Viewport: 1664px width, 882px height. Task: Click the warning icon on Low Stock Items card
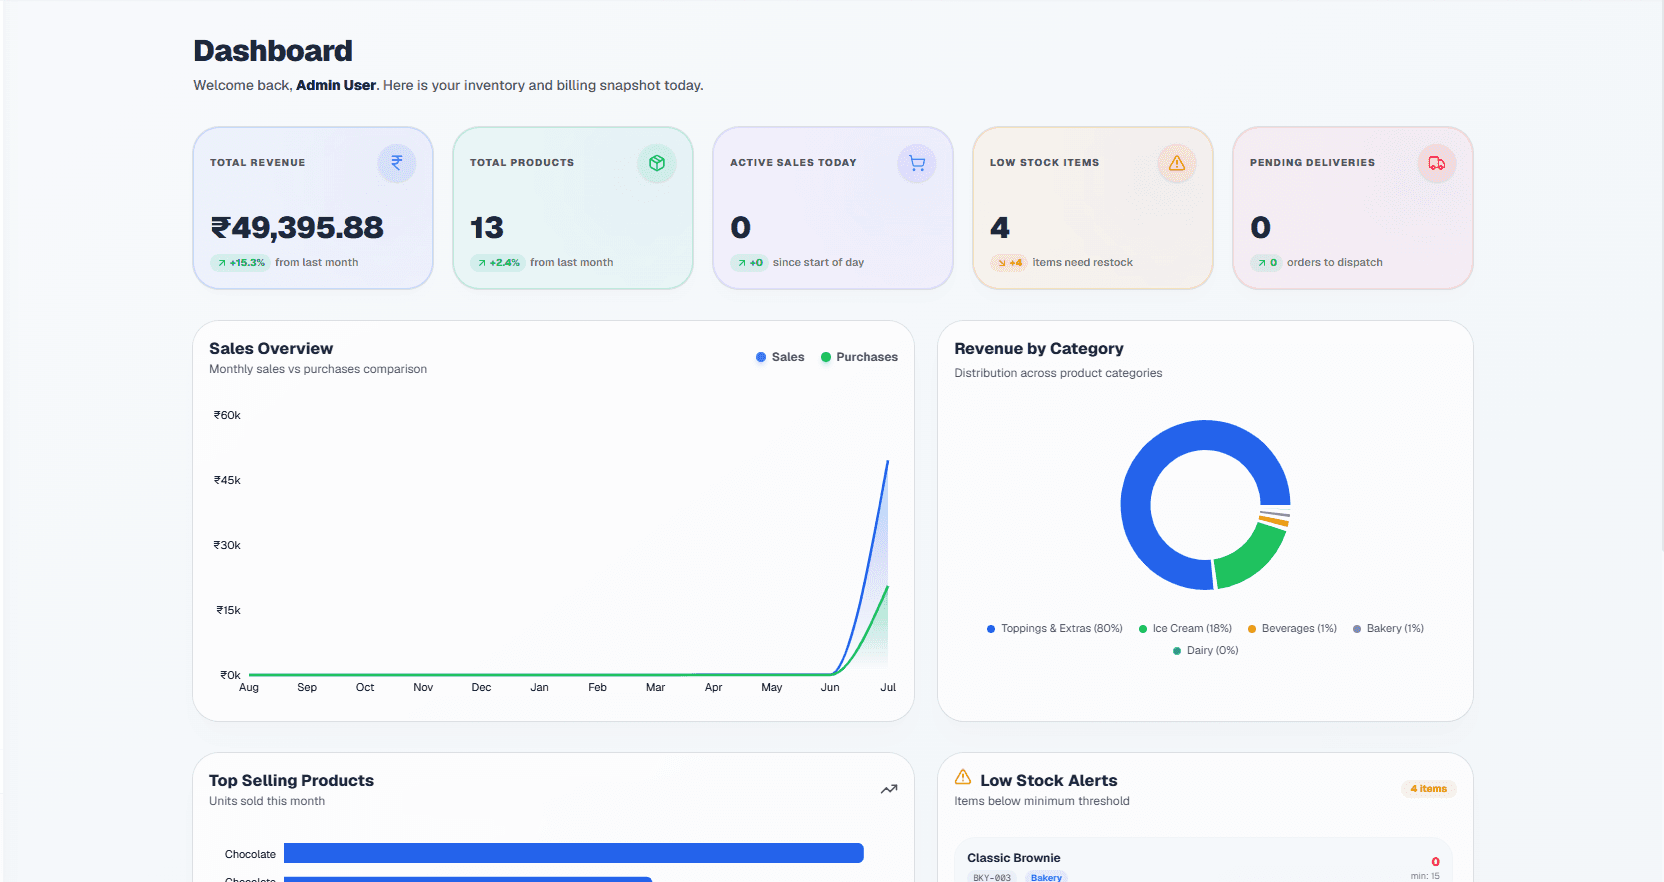pyautogui.click(x=1177, y=163)
